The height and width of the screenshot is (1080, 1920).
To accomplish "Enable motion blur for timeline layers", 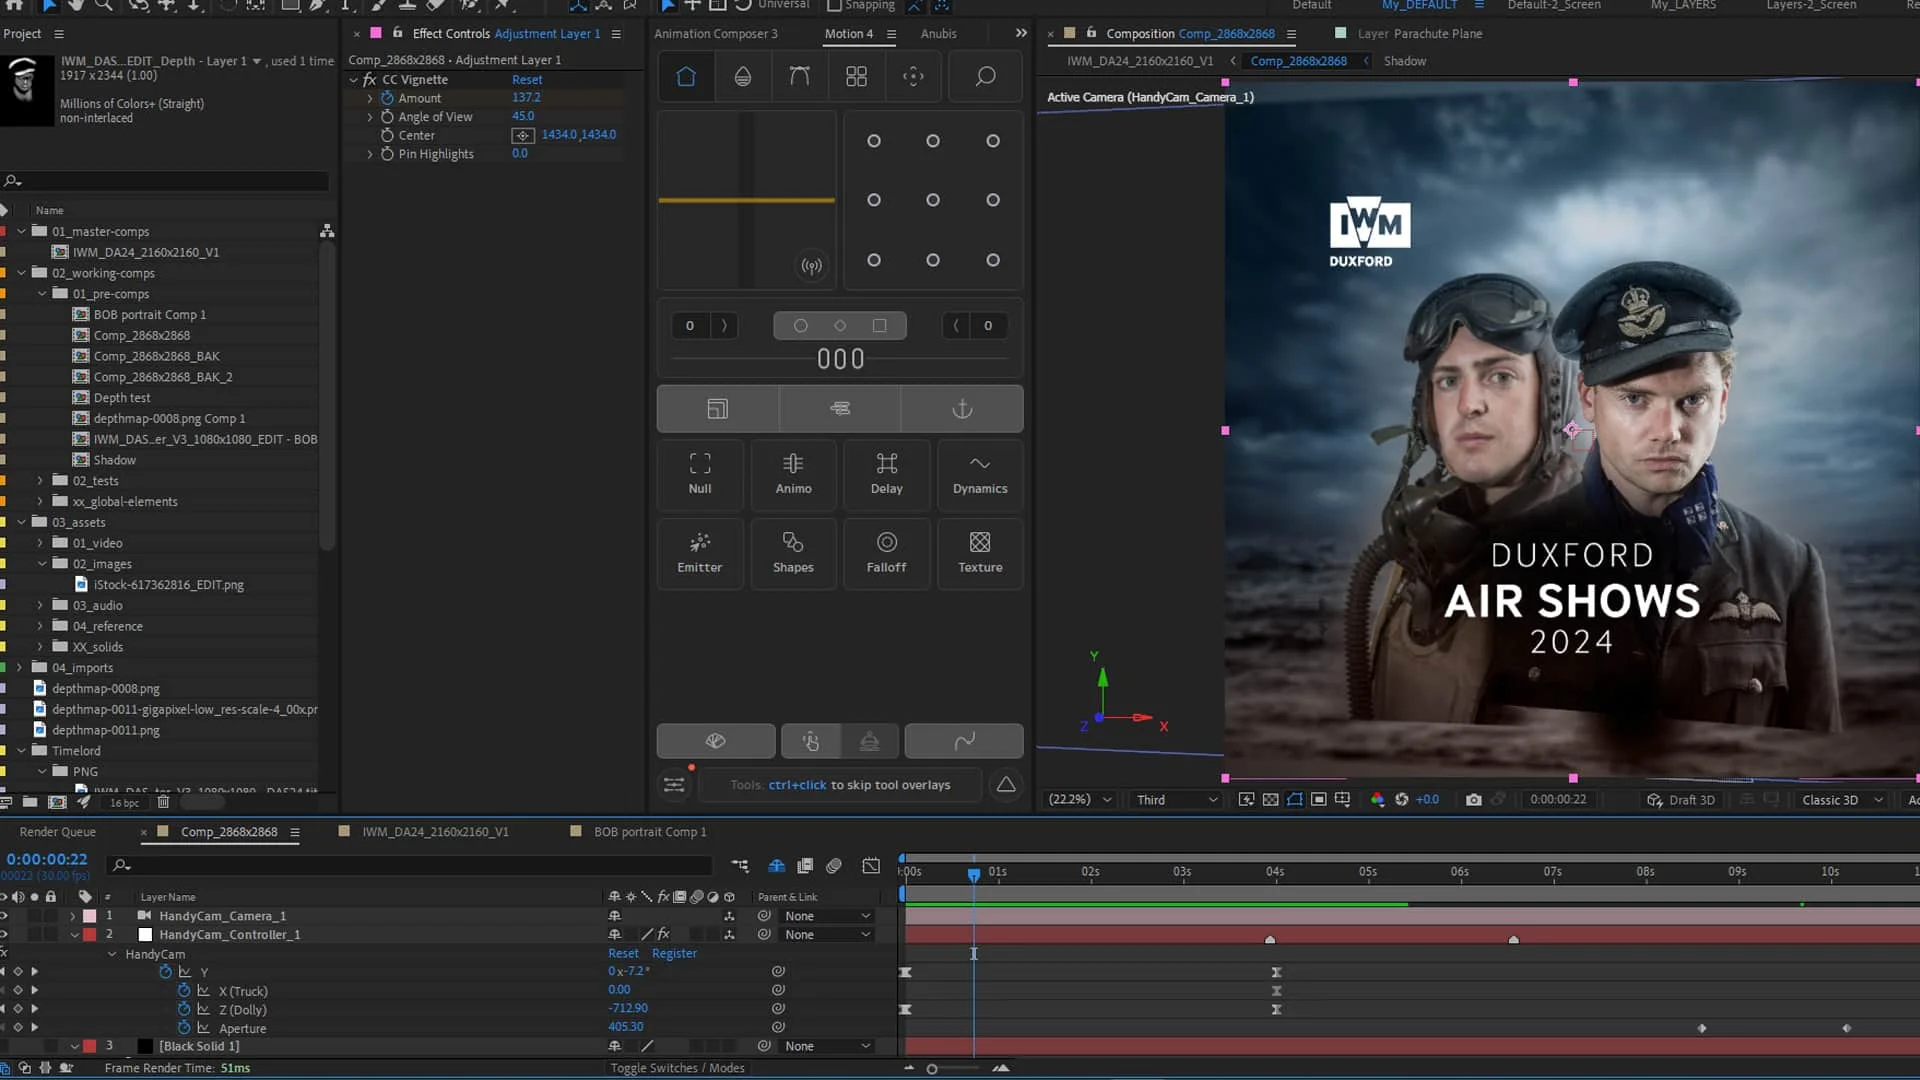I will coord(834,866).
